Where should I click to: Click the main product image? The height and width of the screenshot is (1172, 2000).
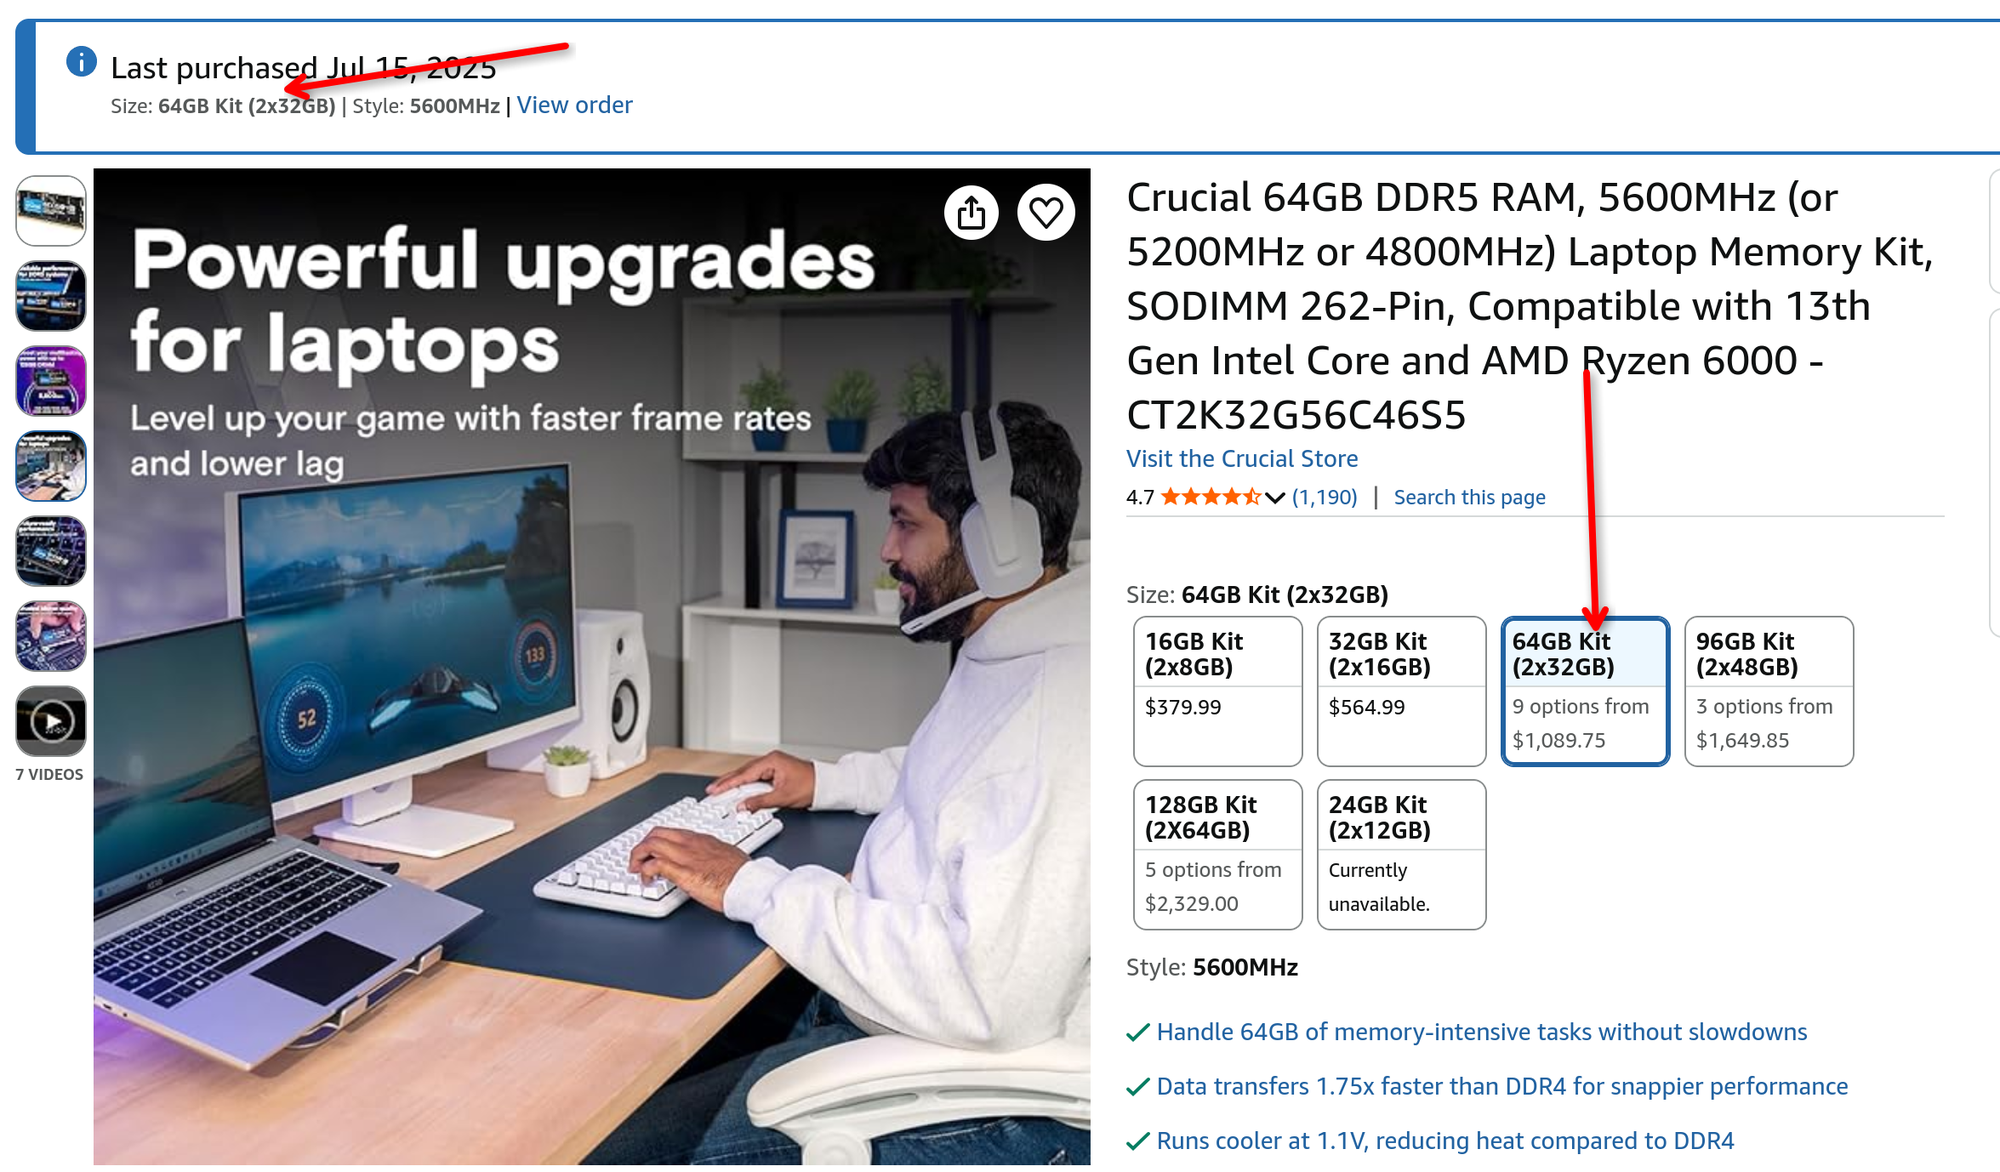592,666
